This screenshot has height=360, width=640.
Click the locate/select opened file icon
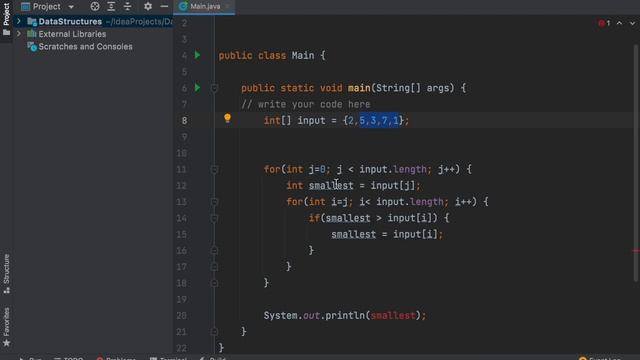pos(95,7)
